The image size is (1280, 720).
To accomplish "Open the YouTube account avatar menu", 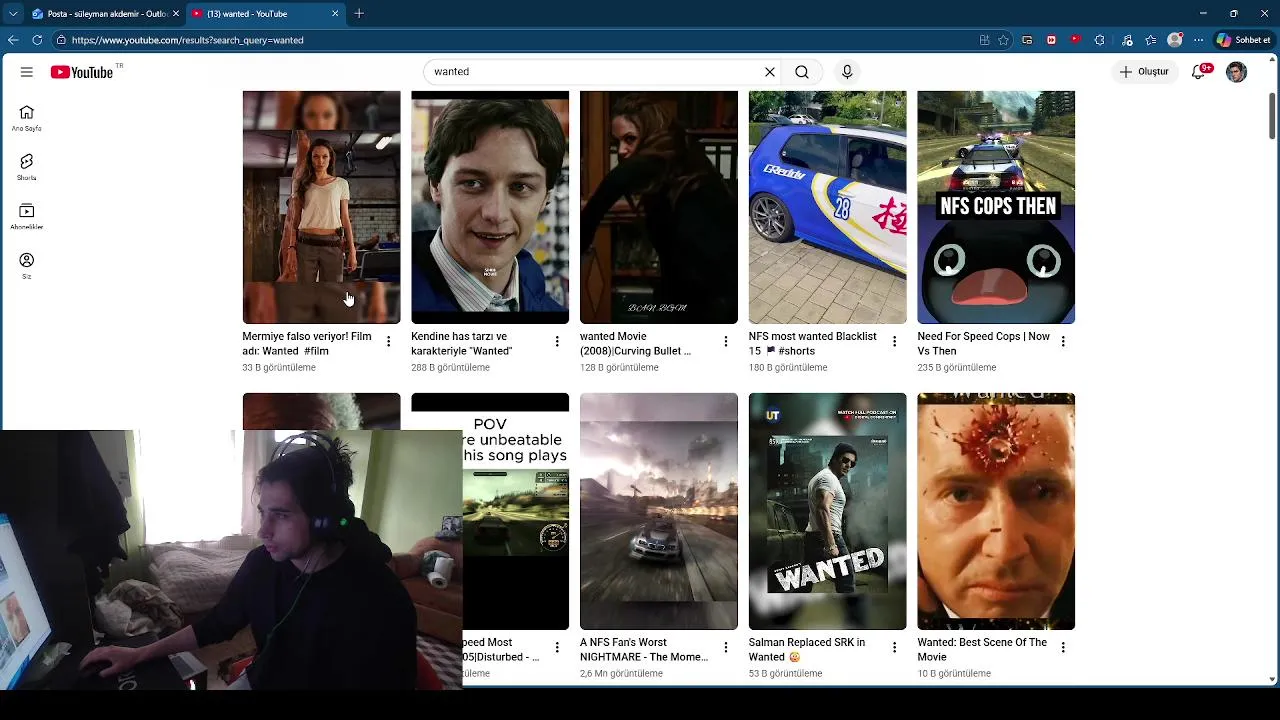I will pos(1237,72).
